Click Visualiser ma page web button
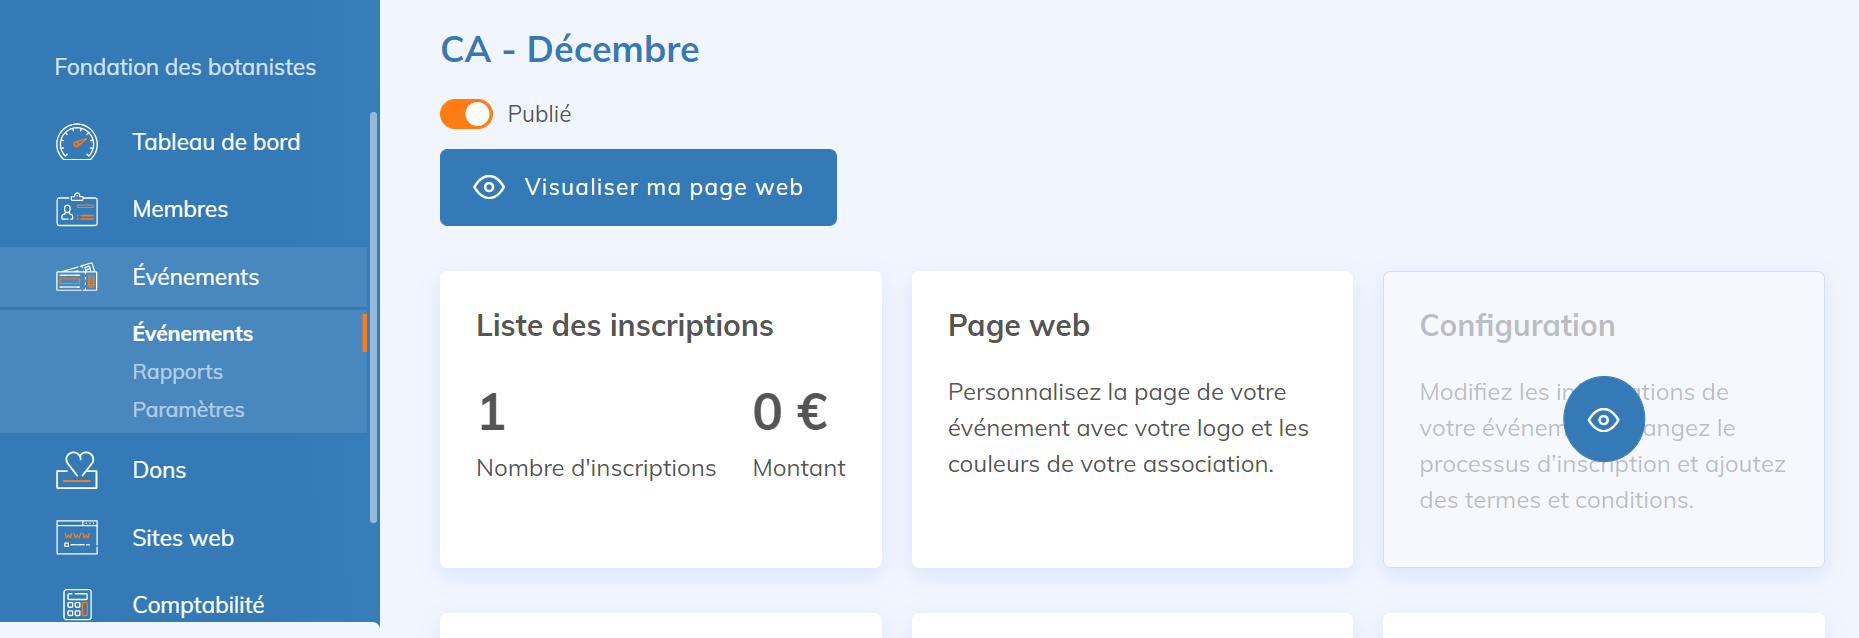 [638, 187]
